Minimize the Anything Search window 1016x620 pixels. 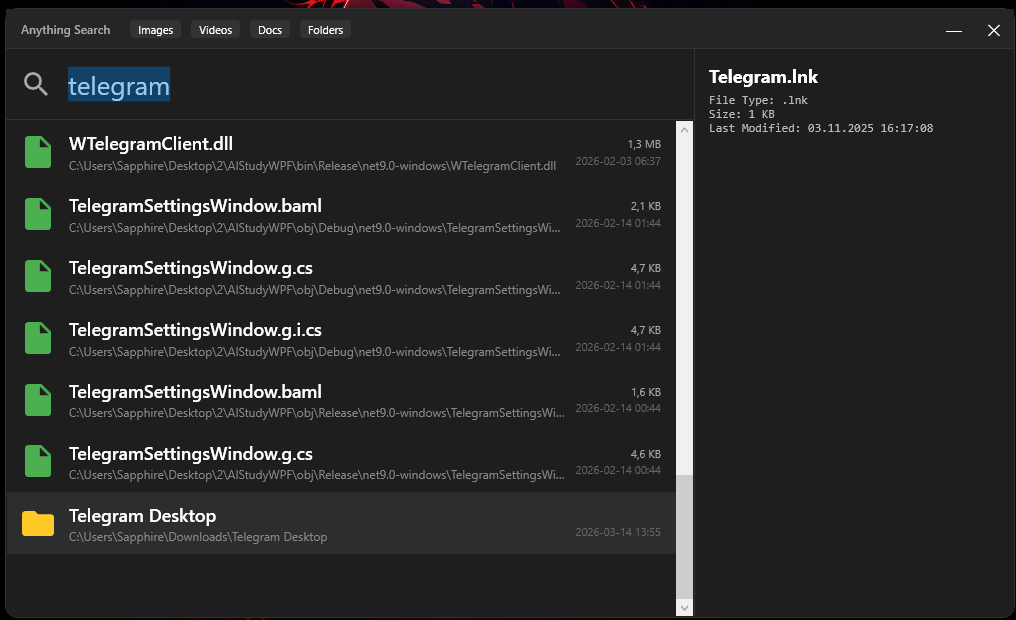click(954, 31)
